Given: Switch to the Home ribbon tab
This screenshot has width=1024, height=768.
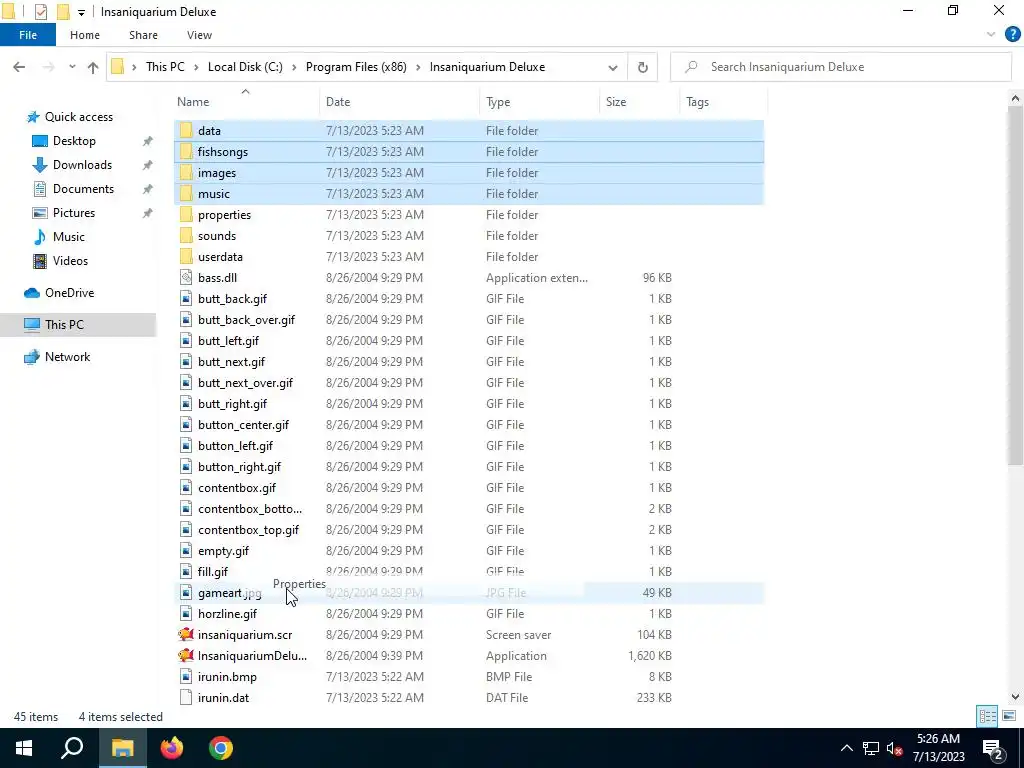Looking at the screenshot, I should pyautogui.click(x=85, y=35).
